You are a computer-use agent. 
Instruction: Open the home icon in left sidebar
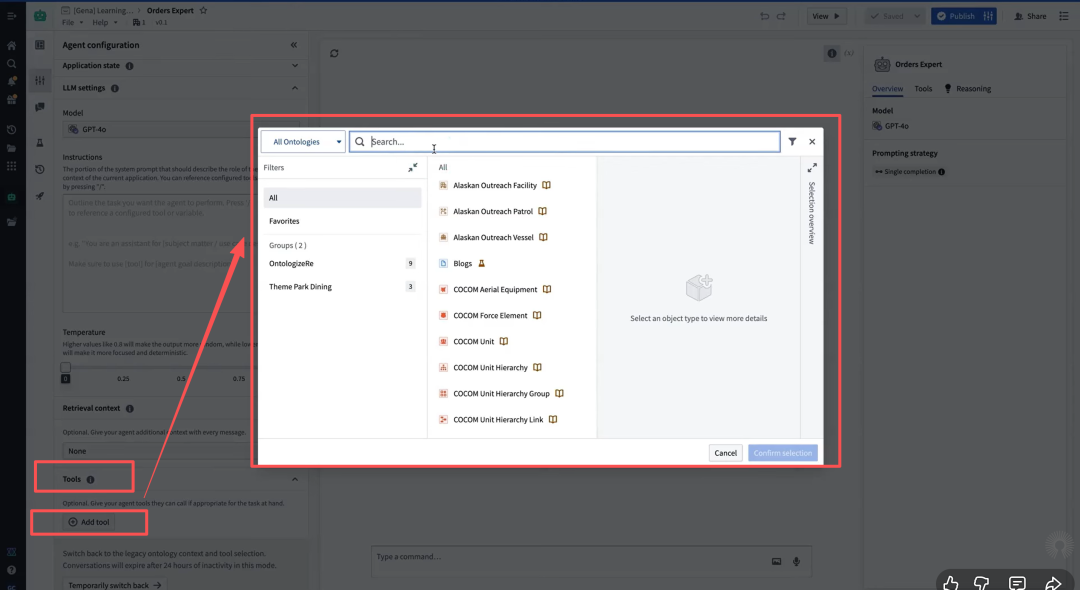pos(12,46)
